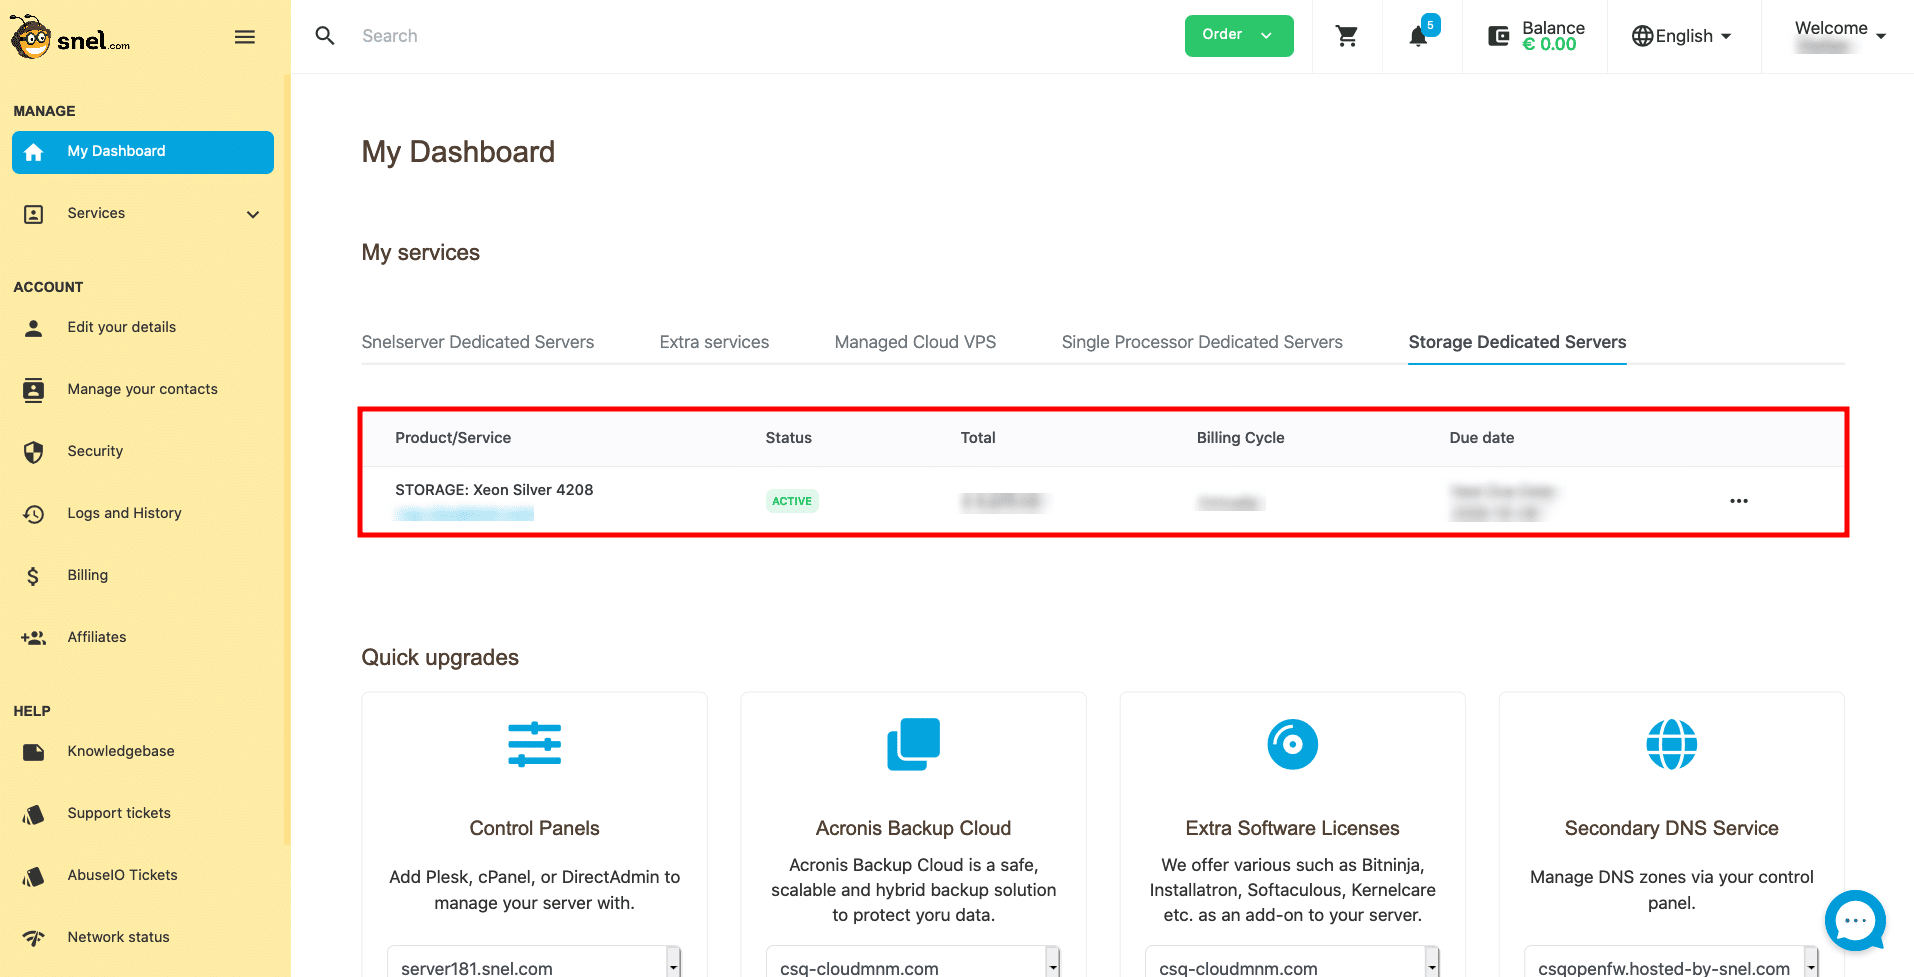
Task: Click the Balance wallet icon
Action: 1498,37
